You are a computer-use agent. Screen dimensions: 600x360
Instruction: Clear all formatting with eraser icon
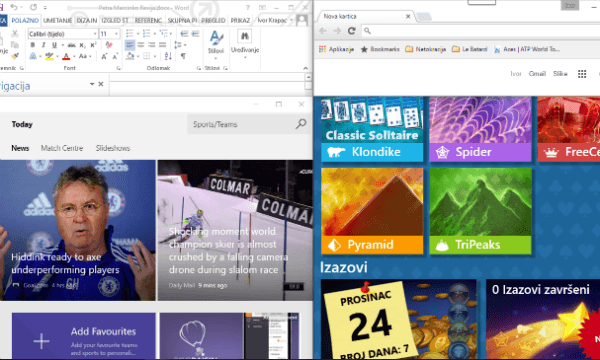click(109, 45)
